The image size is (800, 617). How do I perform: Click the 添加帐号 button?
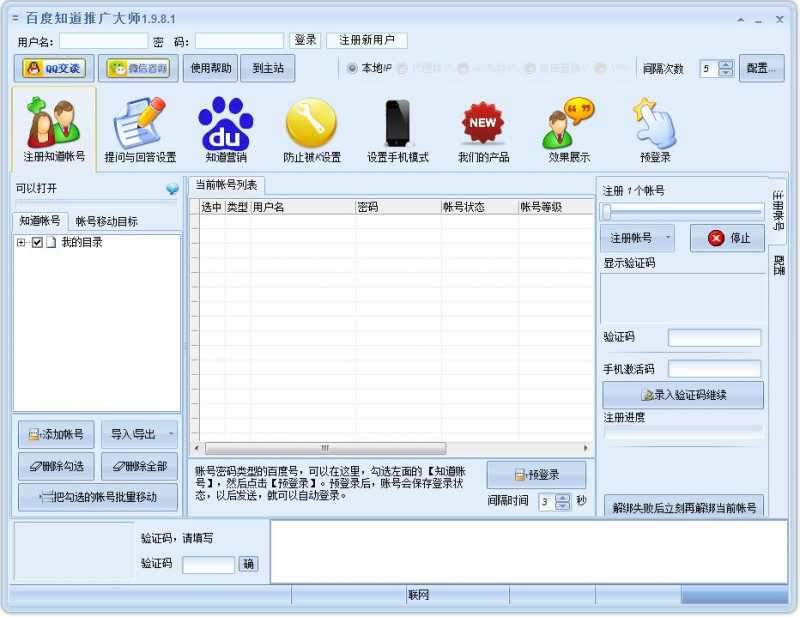point(56,434)
